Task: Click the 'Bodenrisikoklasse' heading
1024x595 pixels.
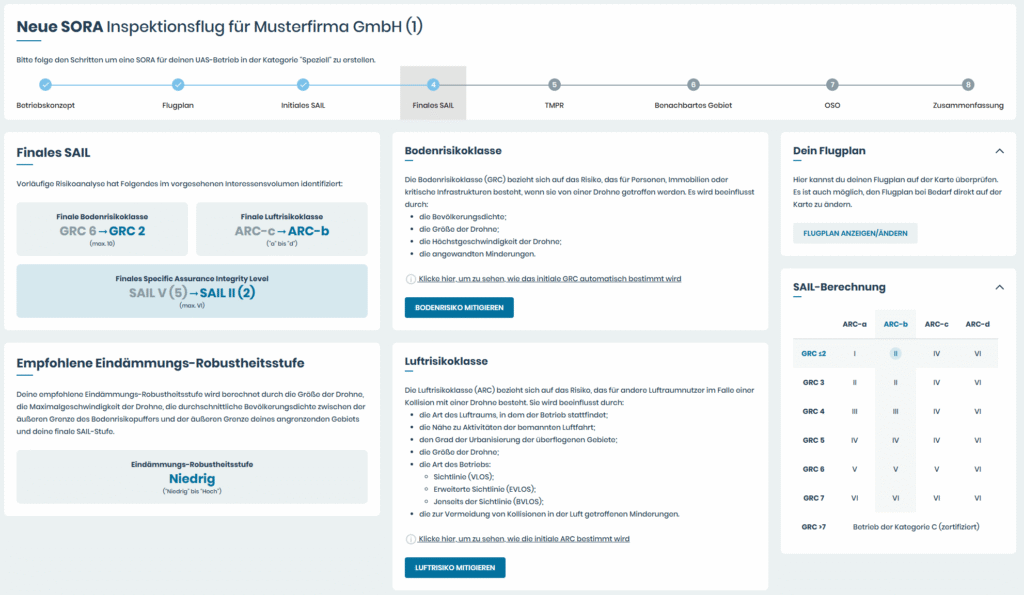Action: tap(453, 151)
